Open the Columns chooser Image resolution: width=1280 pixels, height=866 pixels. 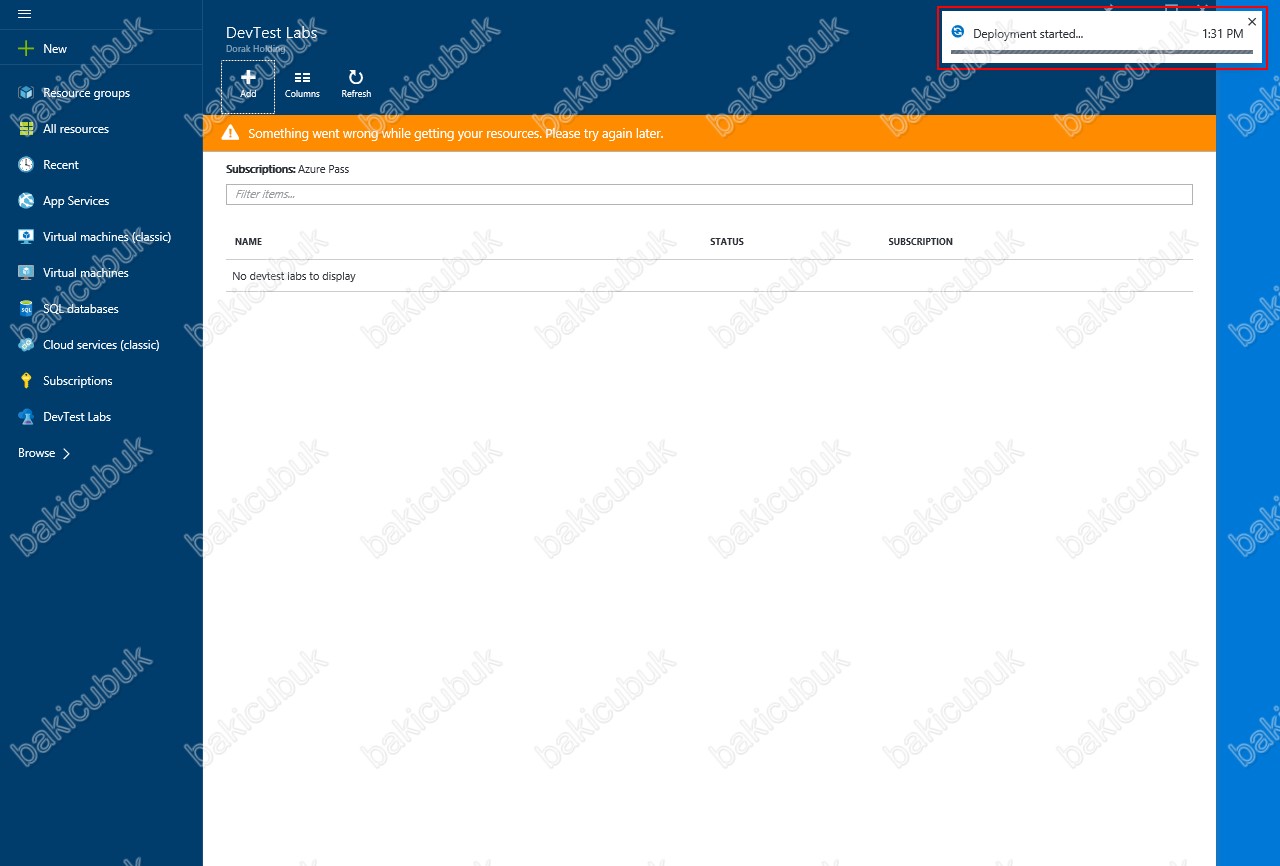coord(302,85)
